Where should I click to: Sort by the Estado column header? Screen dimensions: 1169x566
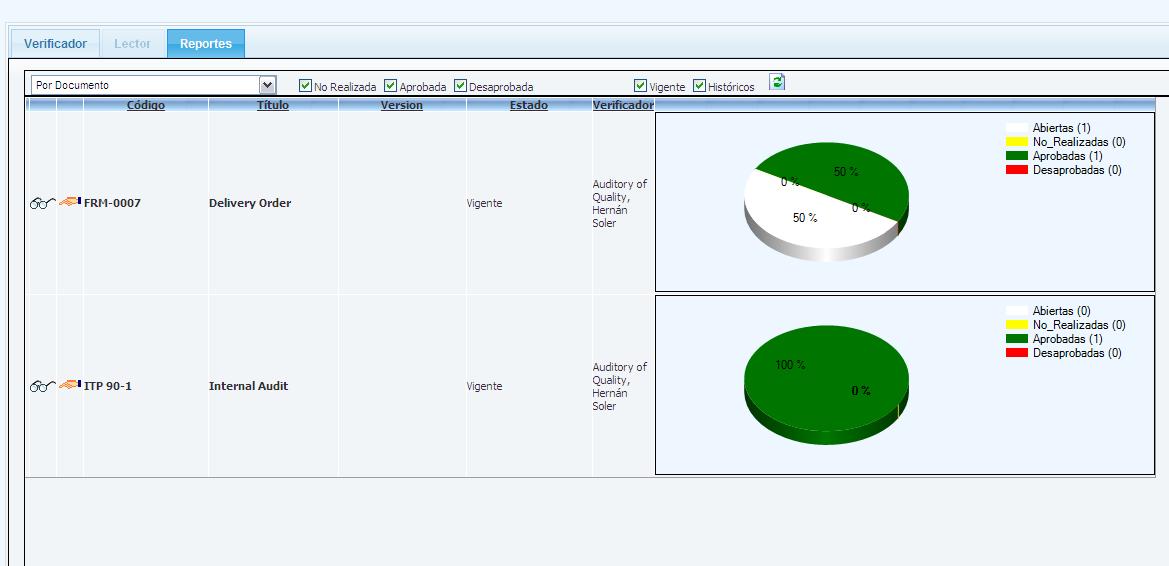tap(529, 105)
